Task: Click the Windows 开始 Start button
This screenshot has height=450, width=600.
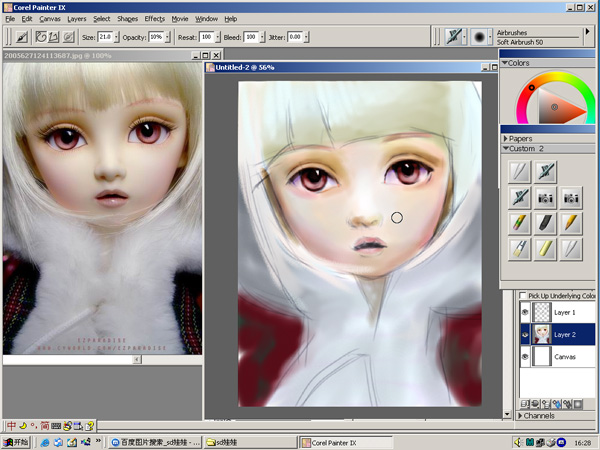Action: click(16, 442)
